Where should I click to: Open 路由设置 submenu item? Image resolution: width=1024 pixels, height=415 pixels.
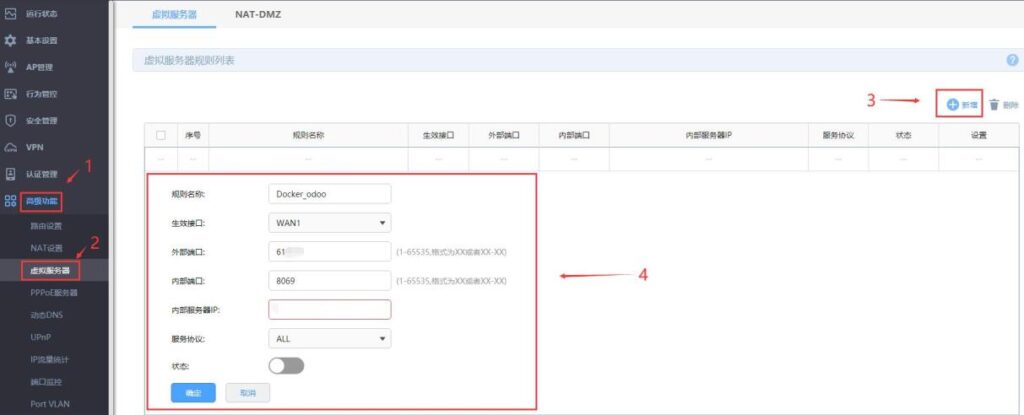point(46,226)
